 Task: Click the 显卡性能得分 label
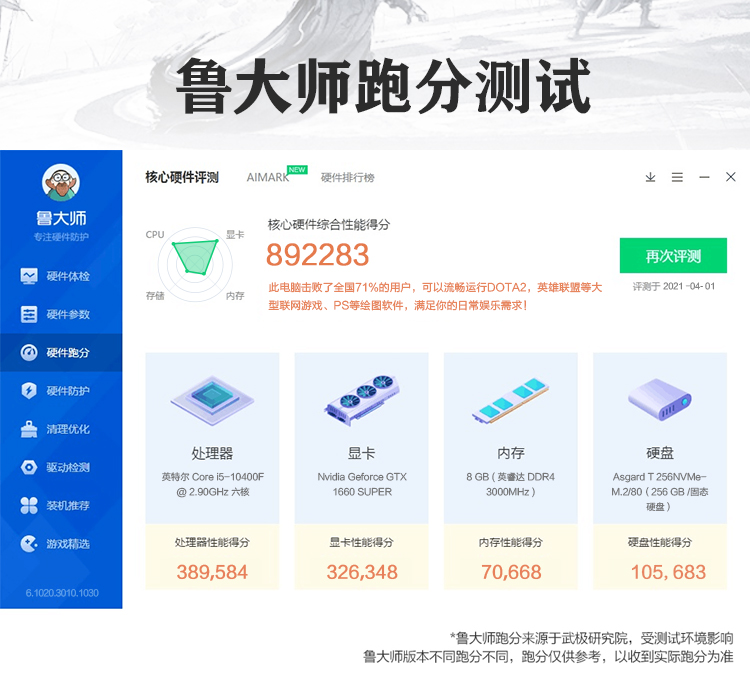coord(362,542)
